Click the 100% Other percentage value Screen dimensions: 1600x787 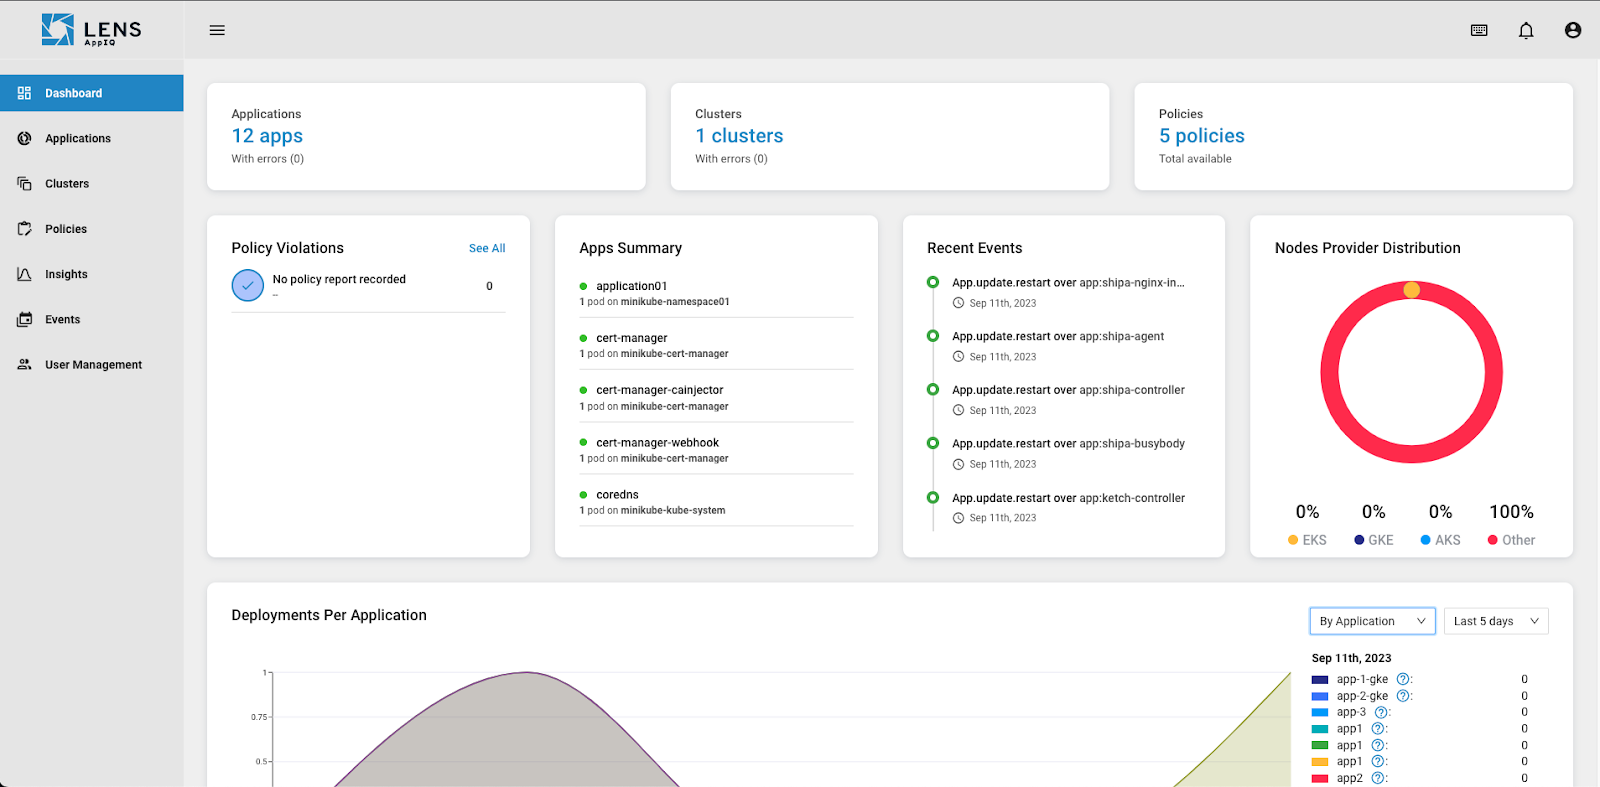click(1511, 512)
